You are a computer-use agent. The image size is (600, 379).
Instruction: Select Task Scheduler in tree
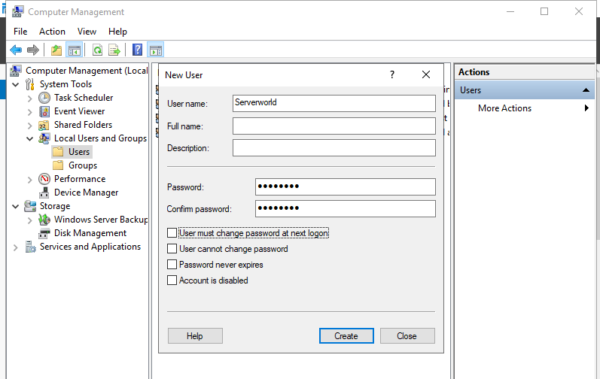[83, 98]
